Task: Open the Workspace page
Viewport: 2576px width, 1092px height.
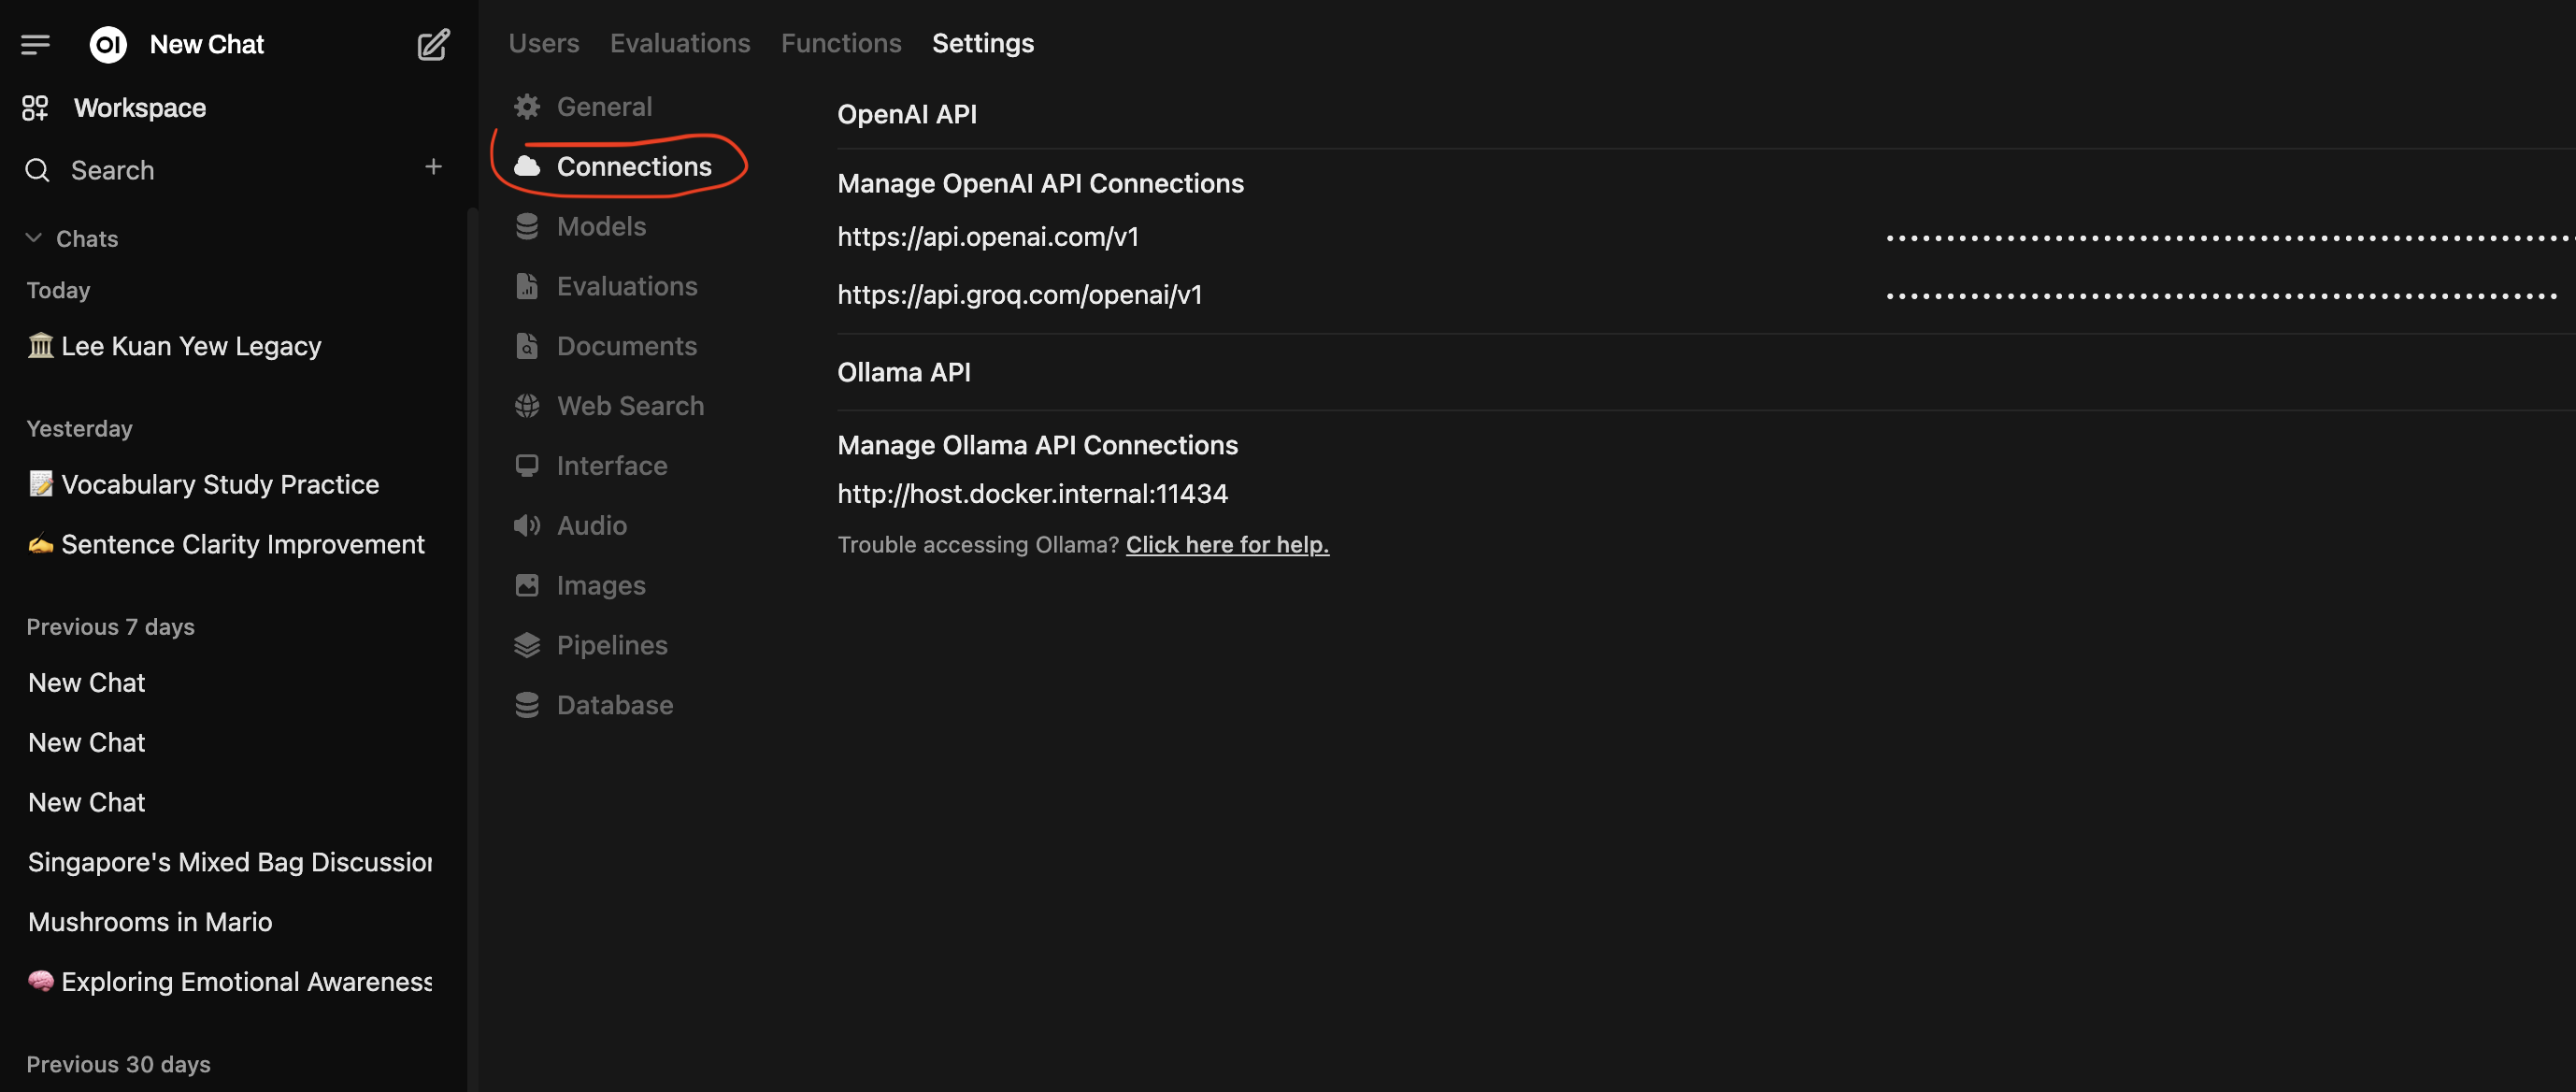Action: click(140, 108)
